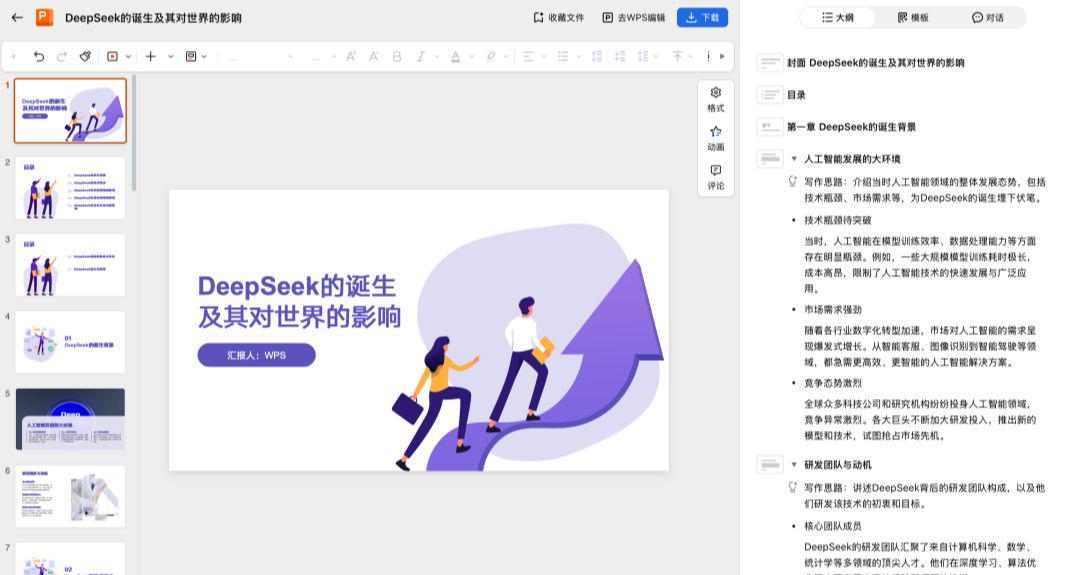Open the 评论 comments panel
Image resolution: width=1080 pixels, height=575 pixels.
click(716, 177)
